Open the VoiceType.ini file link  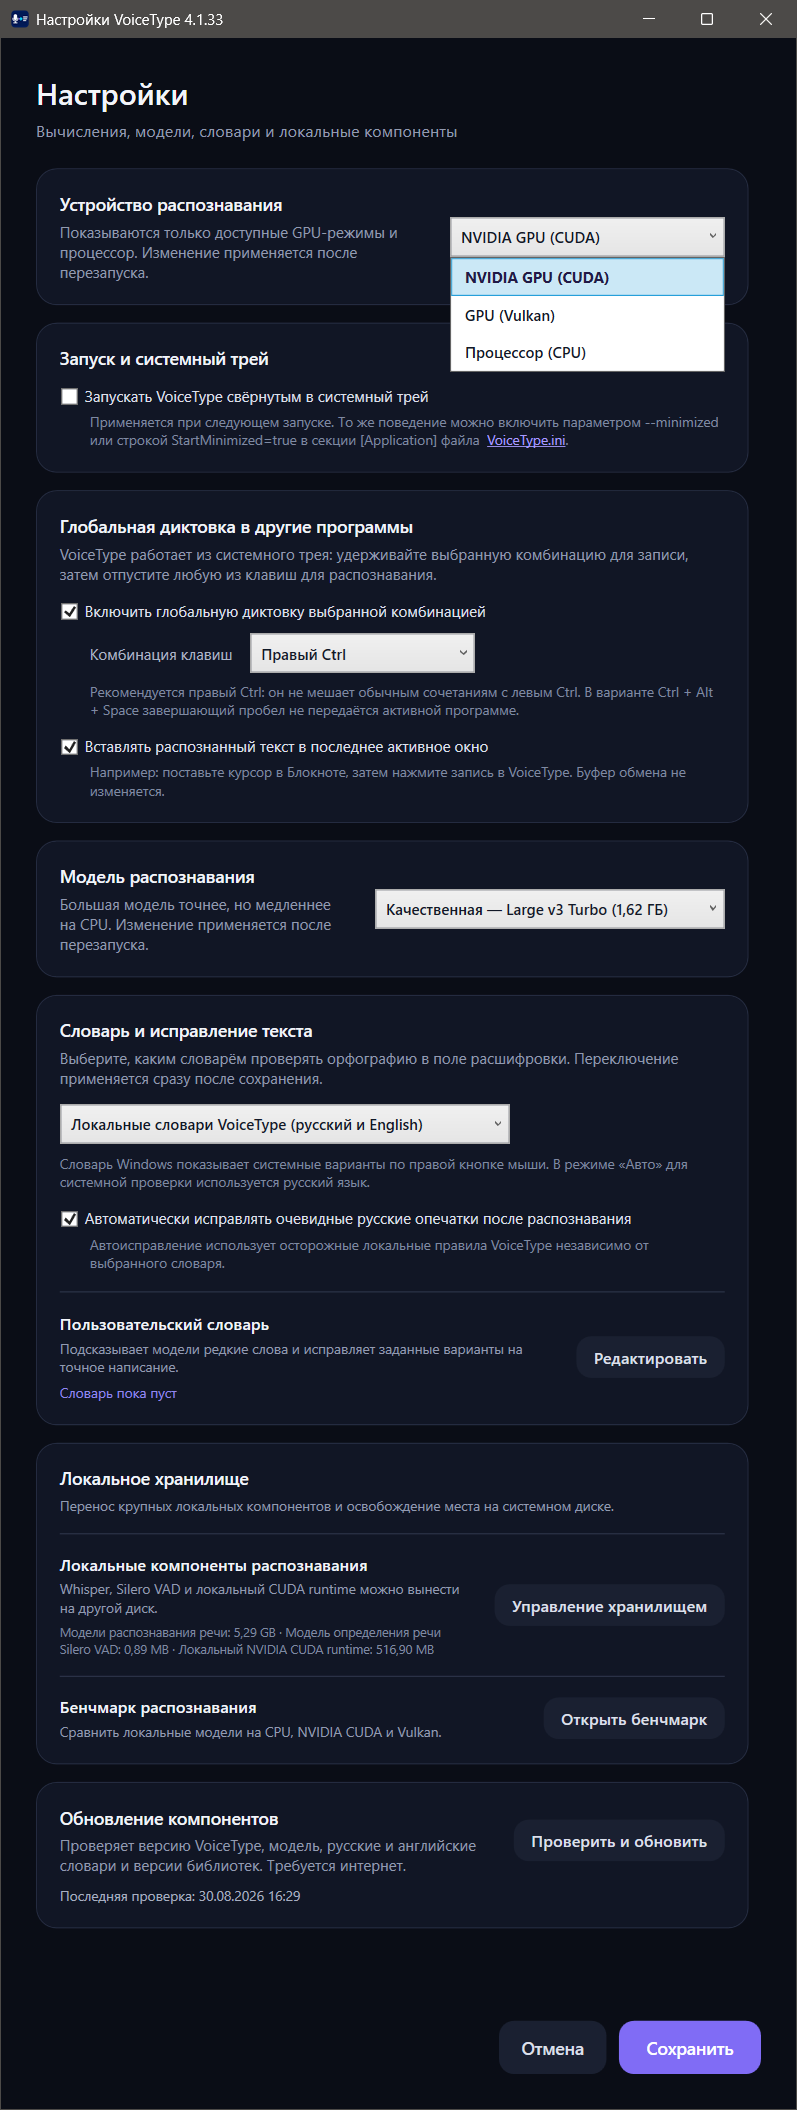(x=526, y=440)
